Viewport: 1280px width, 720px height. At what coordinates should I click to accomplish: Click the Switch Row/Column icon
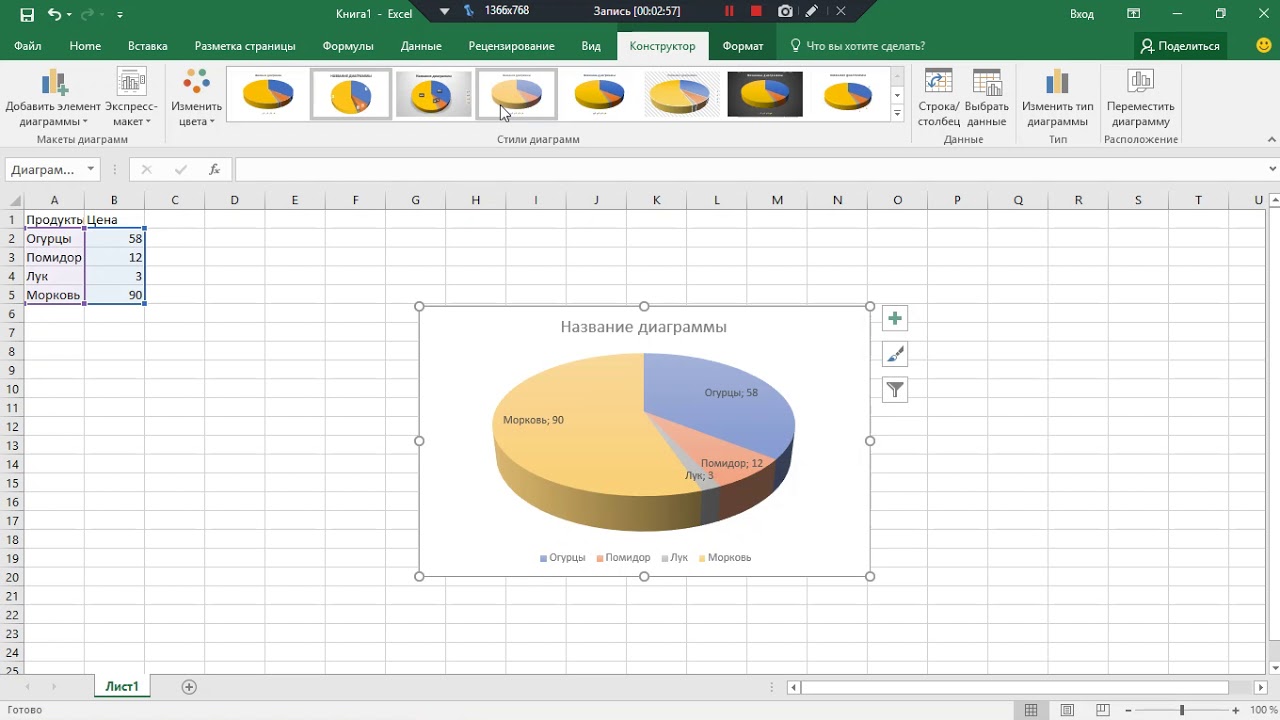coord(938,83)
